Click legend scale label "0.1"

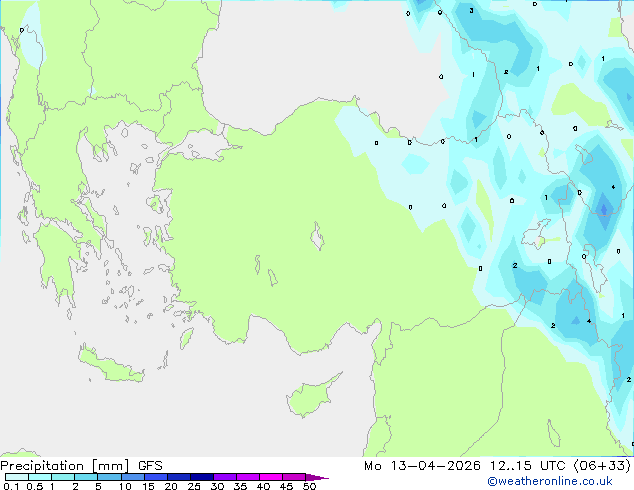click(11, 486)
